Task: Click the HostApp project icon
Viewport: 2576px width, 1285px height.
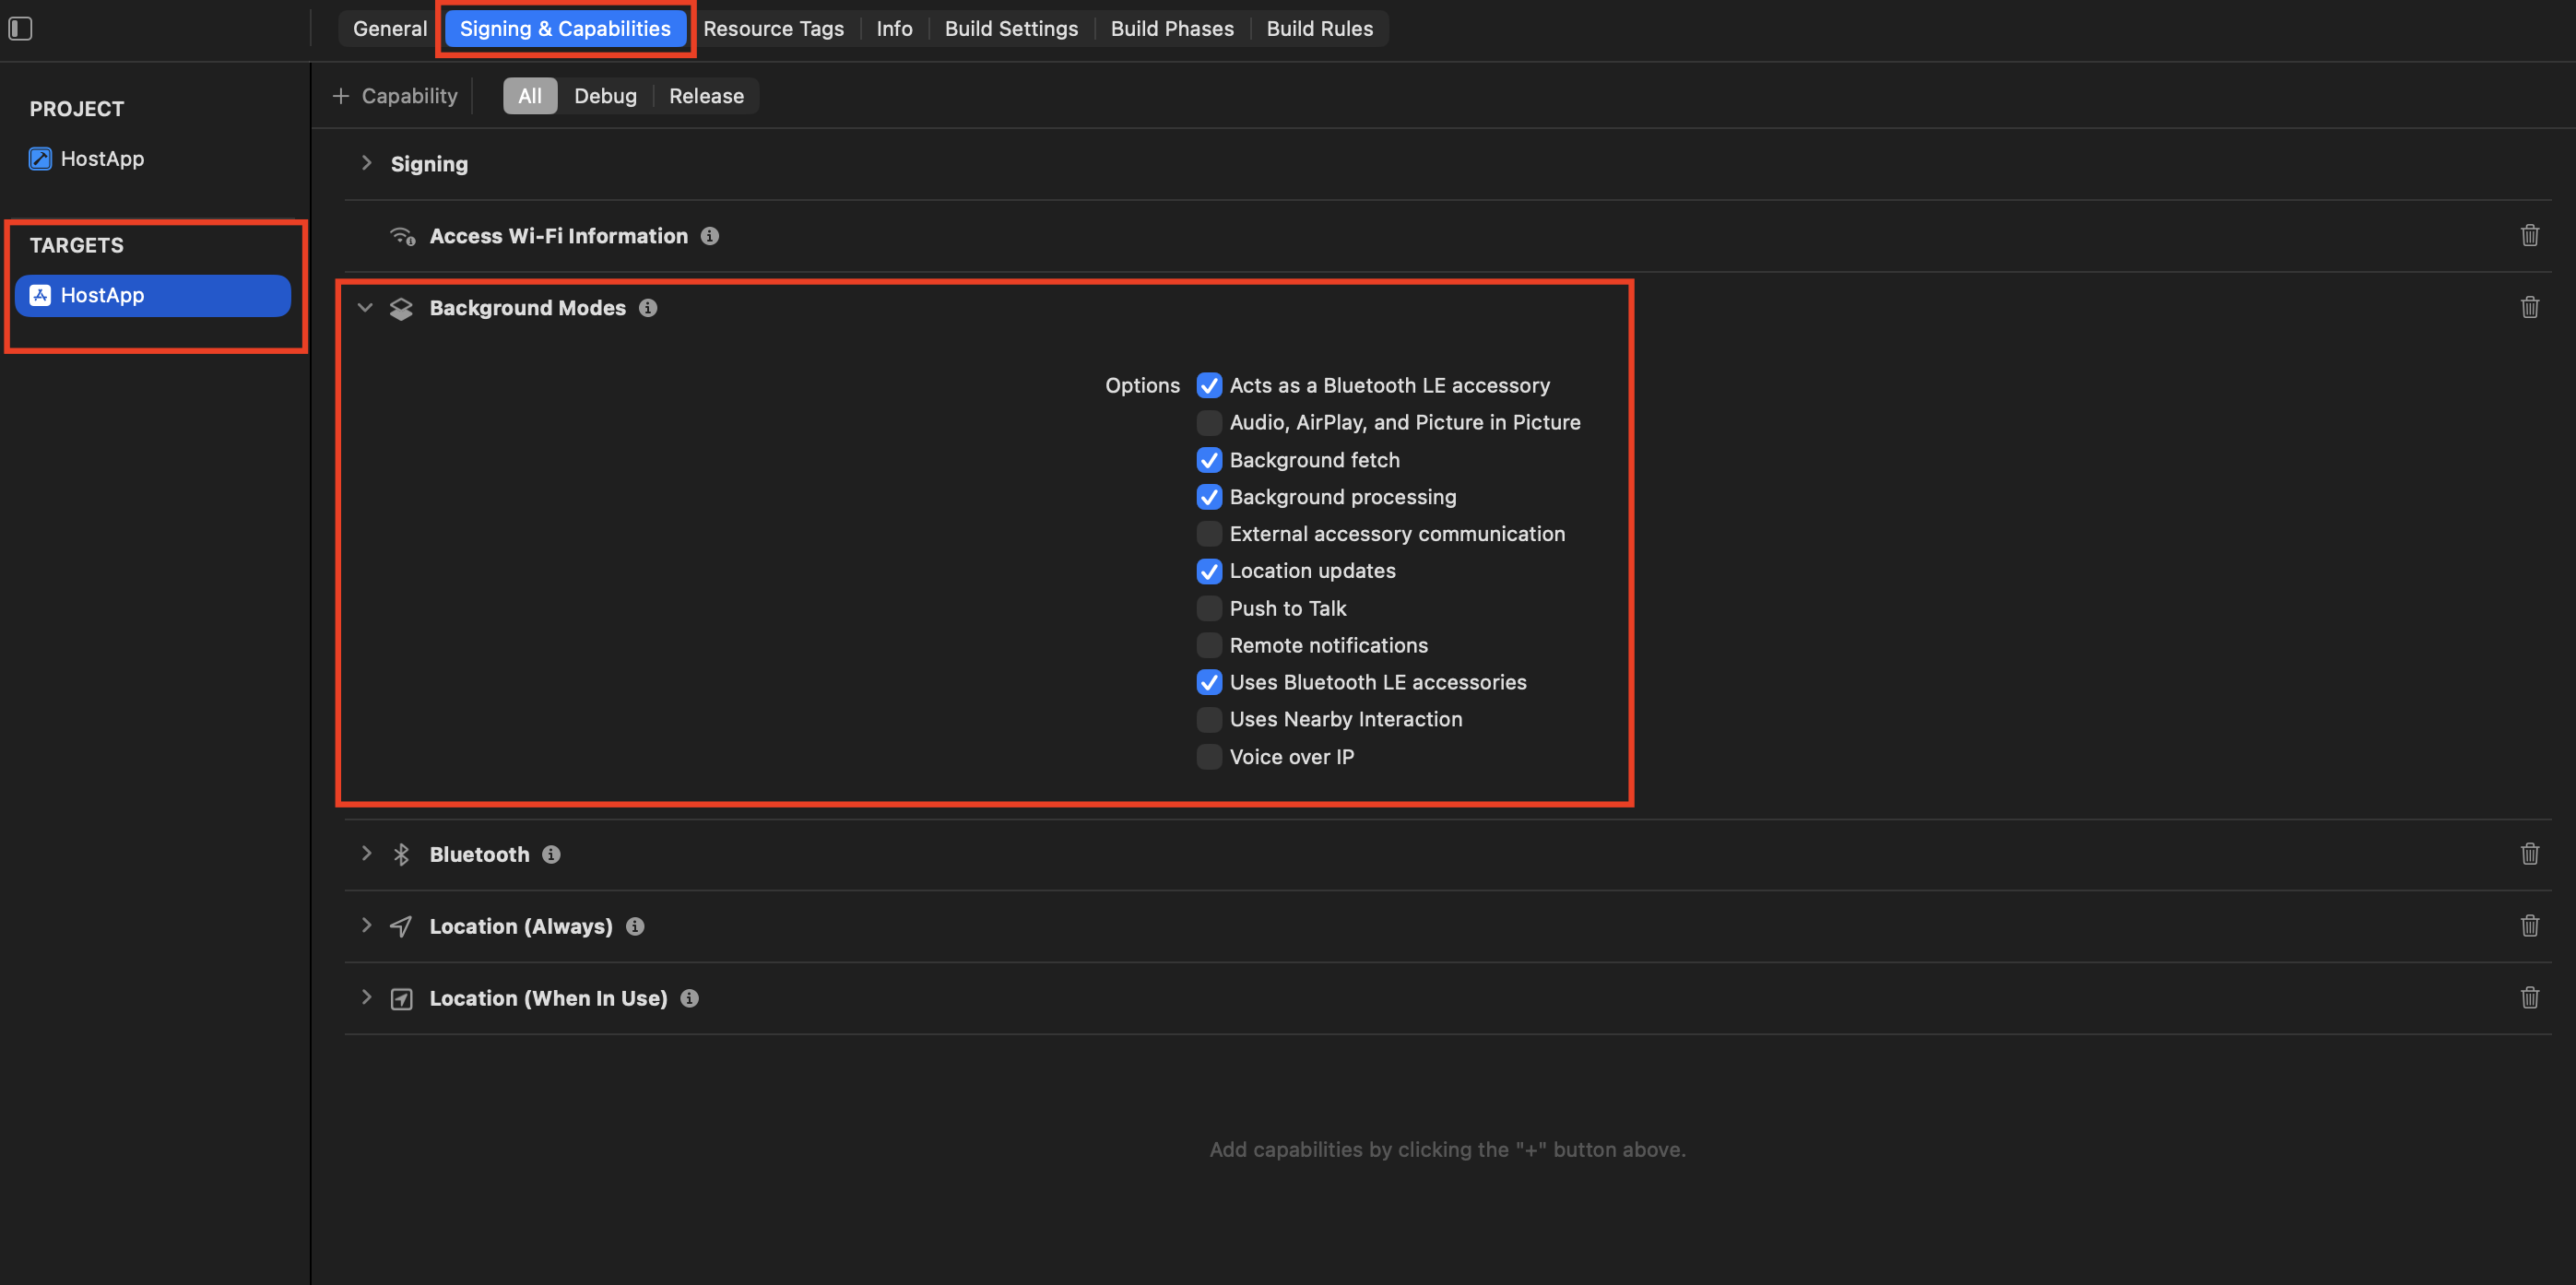Action: [40, 158]
